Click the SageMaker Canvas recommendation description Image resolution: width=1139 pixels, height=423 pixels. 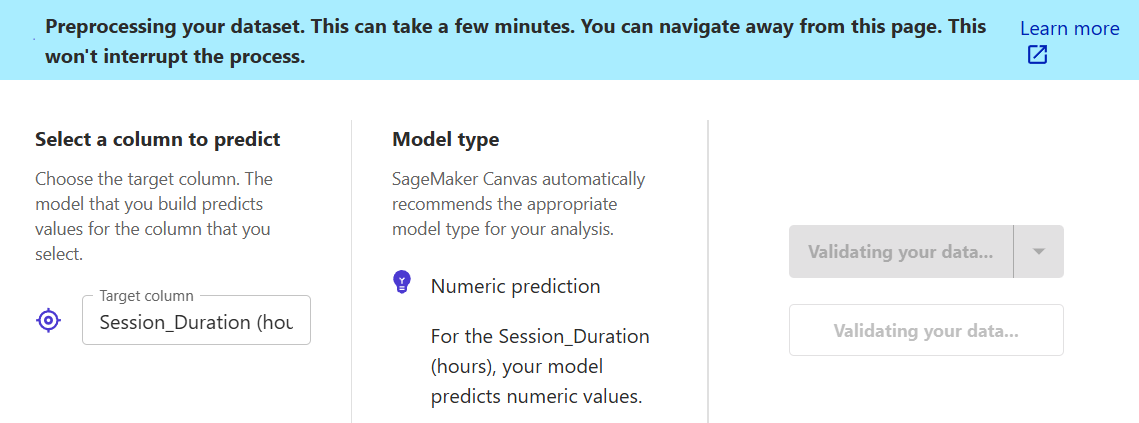click(x=518, y=204)
